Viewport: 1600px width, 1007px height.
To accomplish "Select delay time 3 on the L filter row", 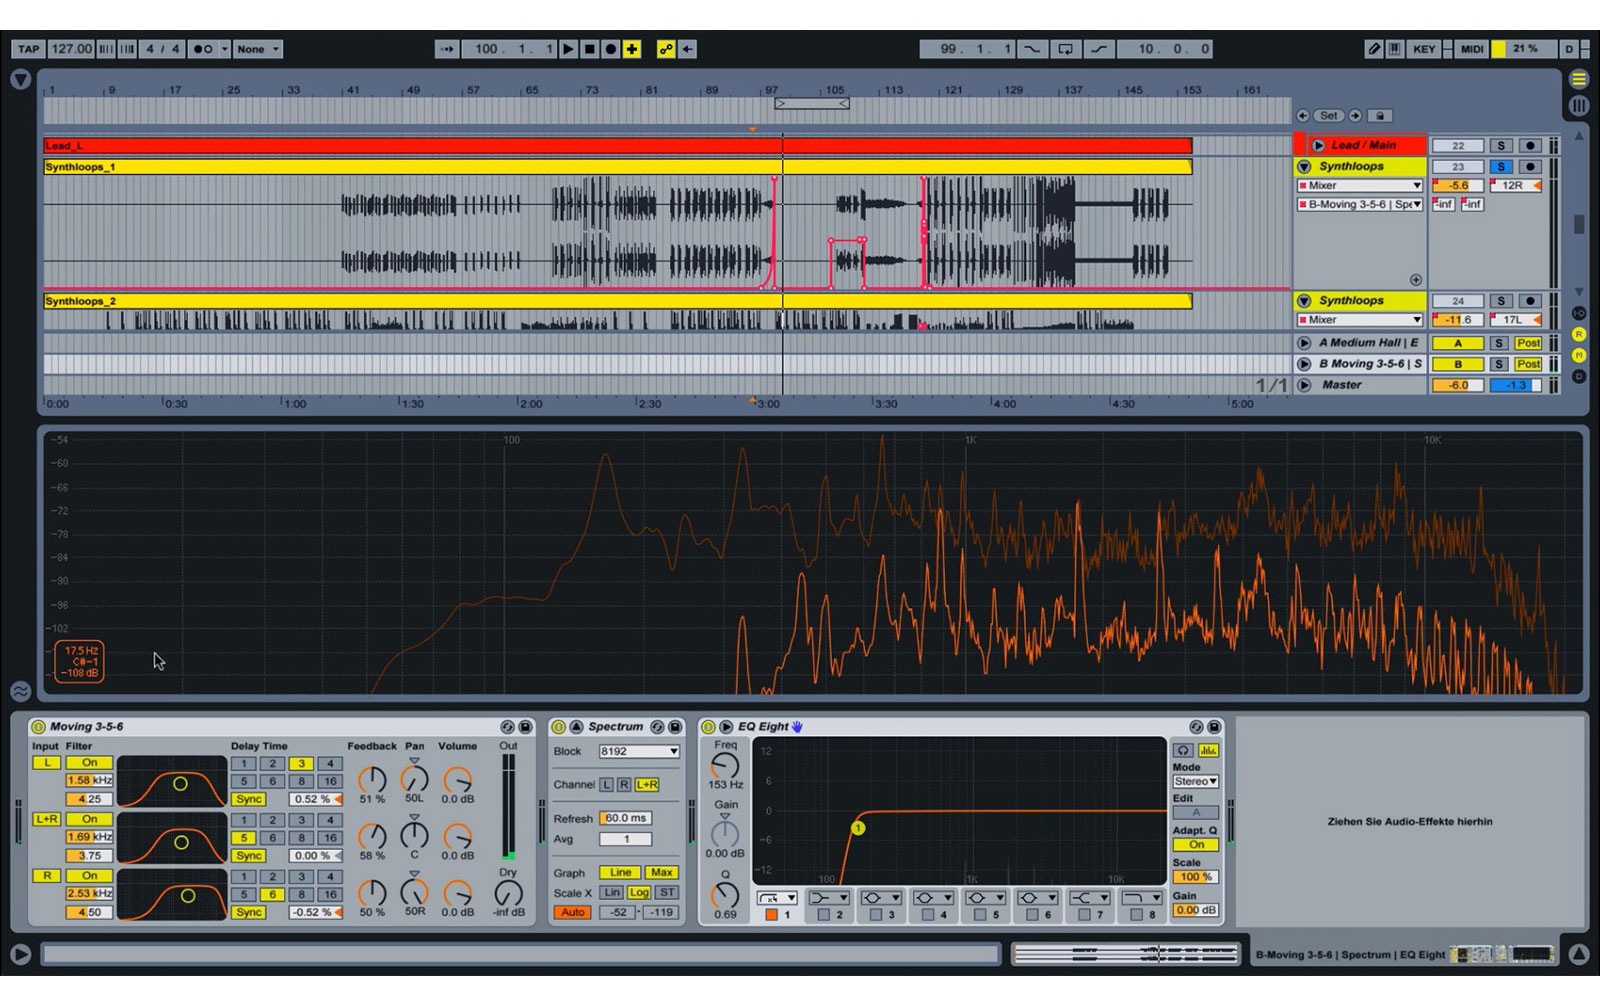I will click(x=301, y=764).
